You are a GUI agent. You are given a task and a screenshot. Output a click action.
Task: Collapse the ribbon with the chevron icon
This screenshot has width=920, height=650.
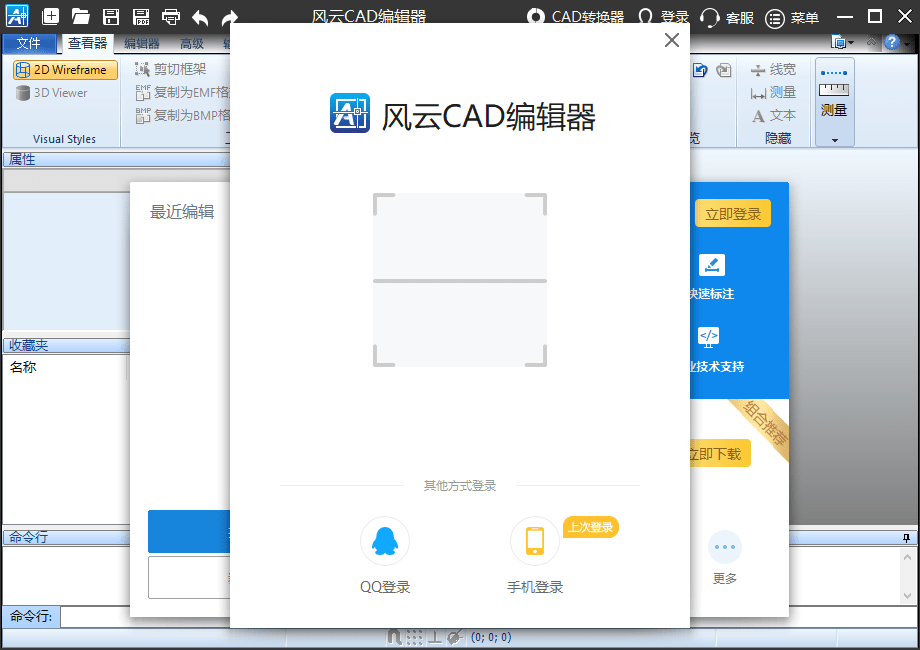871,42
